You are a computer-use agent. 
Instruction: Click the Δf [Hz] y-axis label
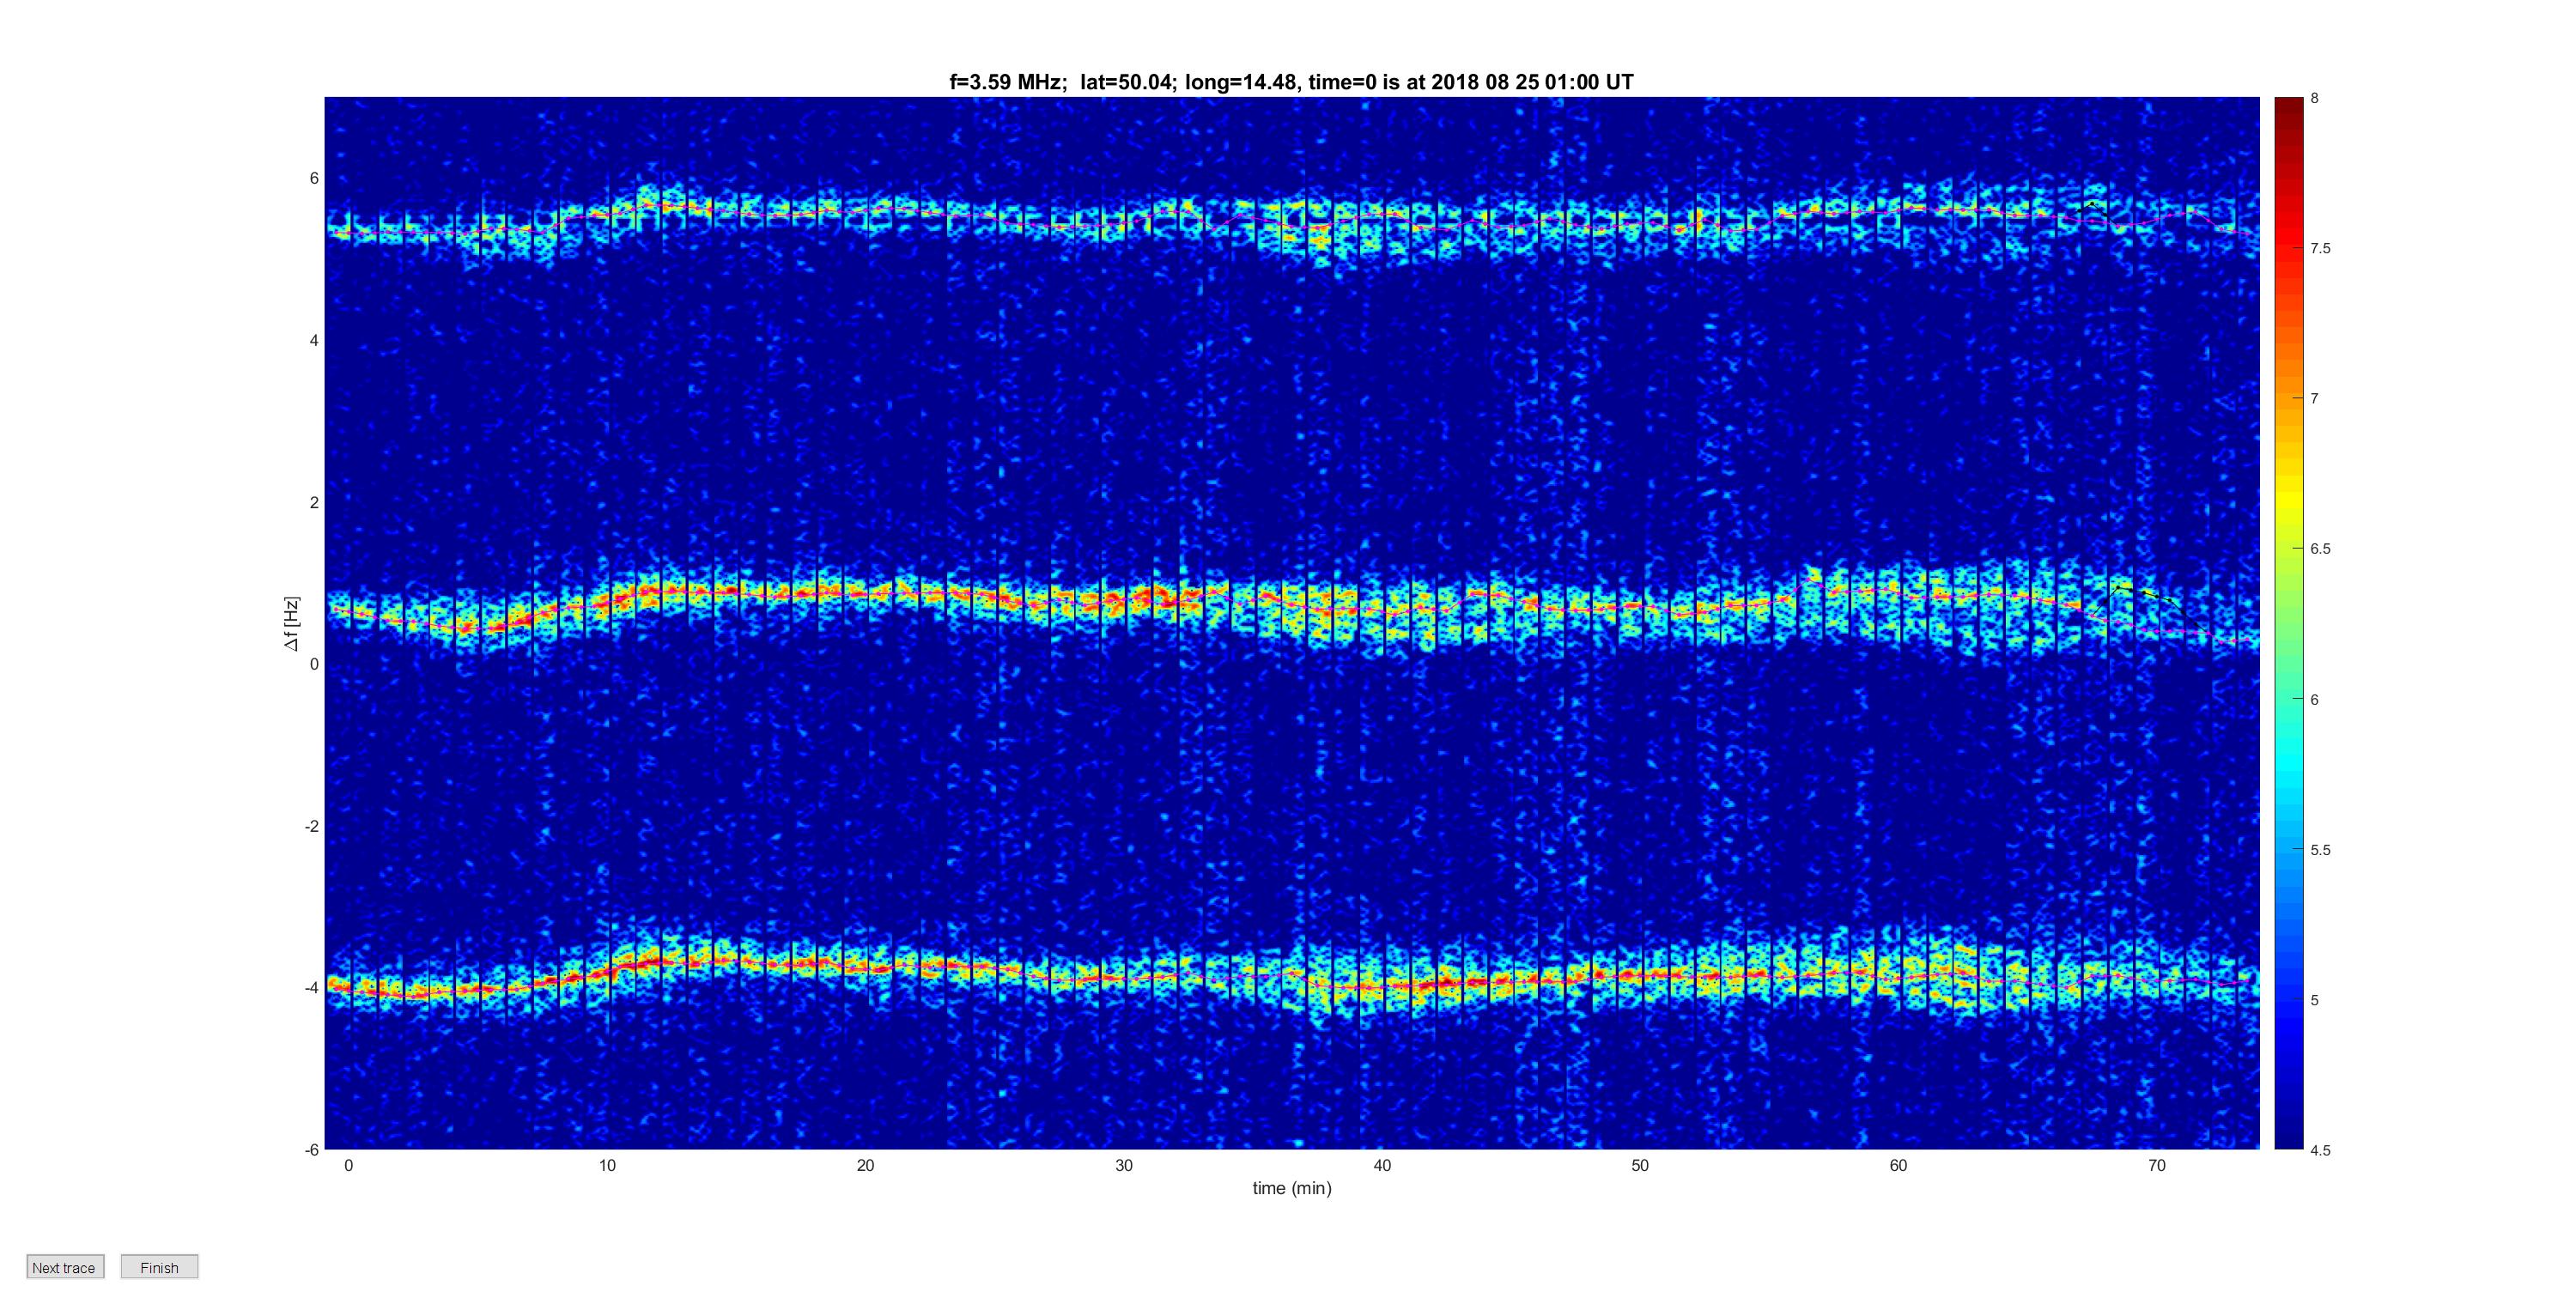point(291,623)
